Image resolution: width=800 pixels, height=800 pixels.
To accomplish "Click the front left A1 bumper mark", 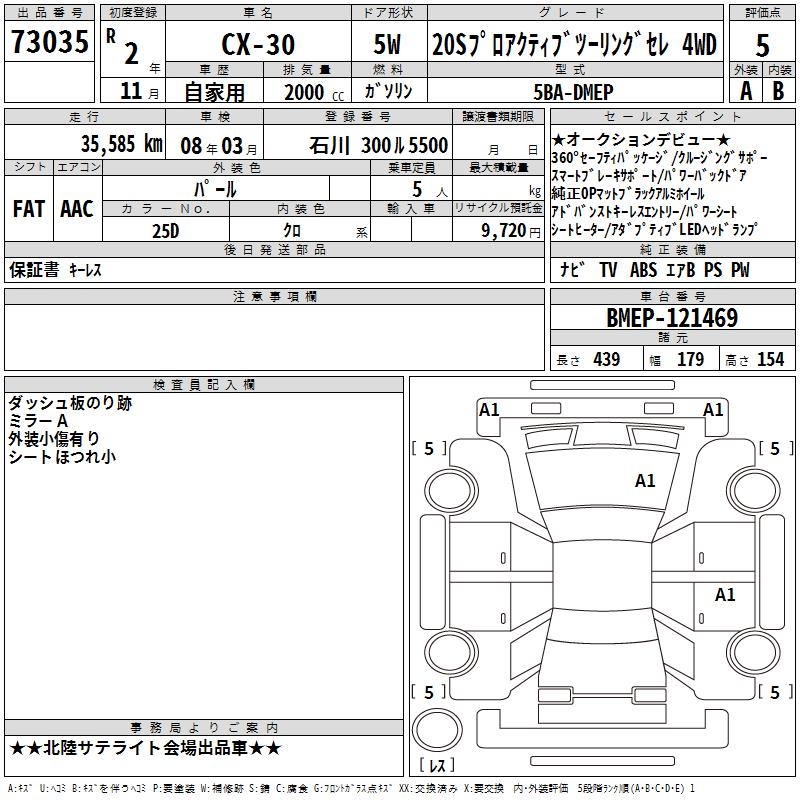I will (489, 410).
